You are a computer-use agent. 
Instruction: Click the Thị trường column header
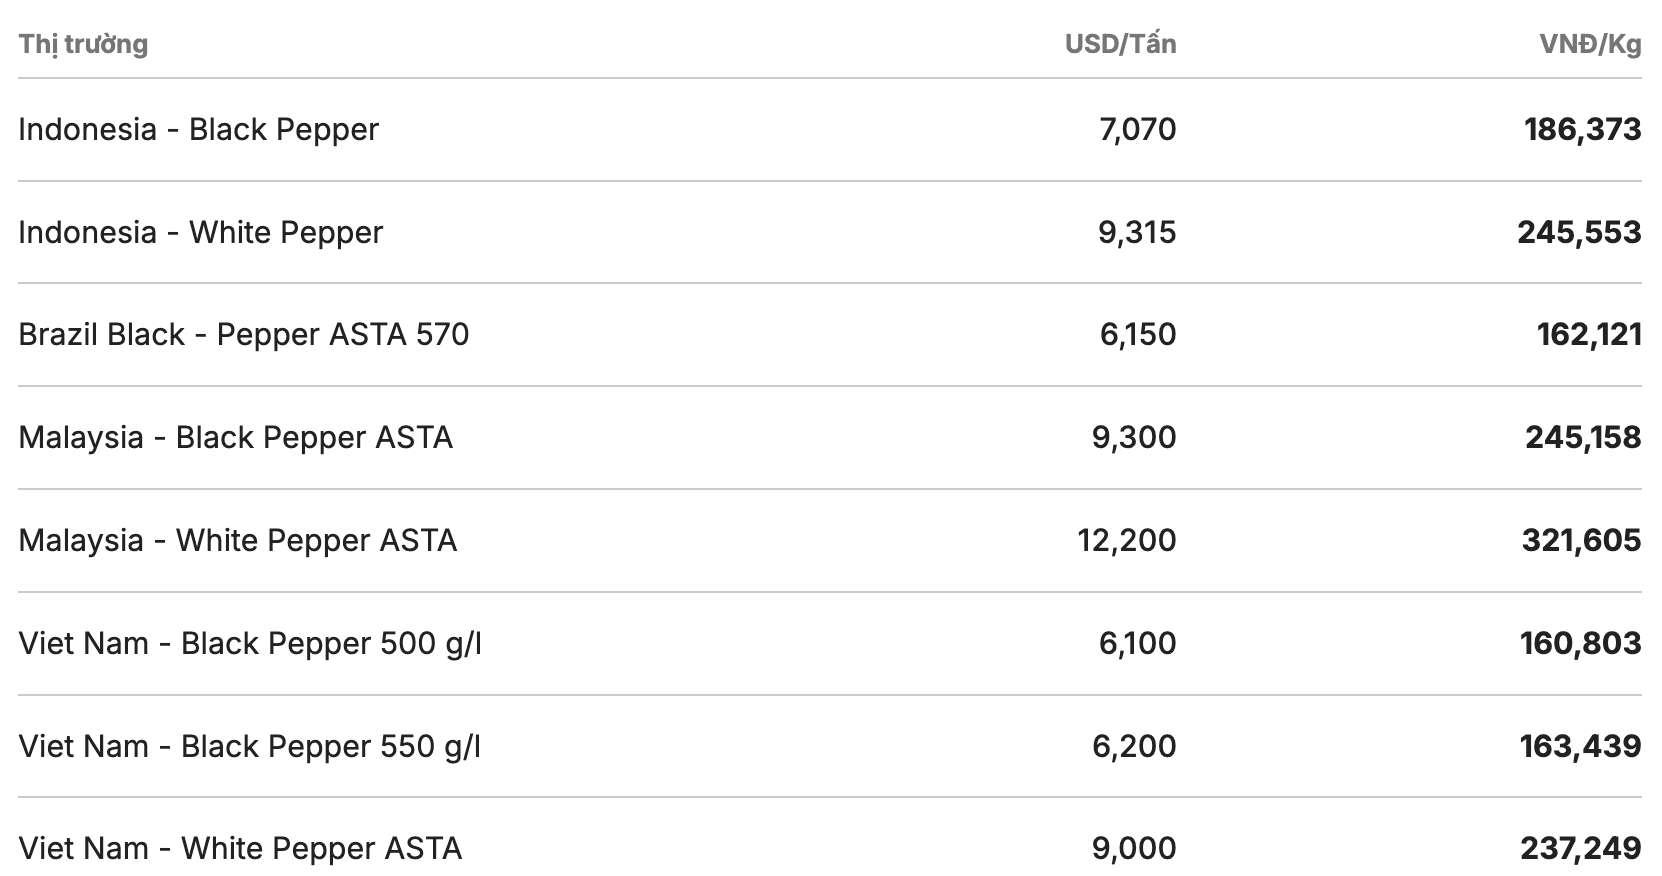pos(83,44)
